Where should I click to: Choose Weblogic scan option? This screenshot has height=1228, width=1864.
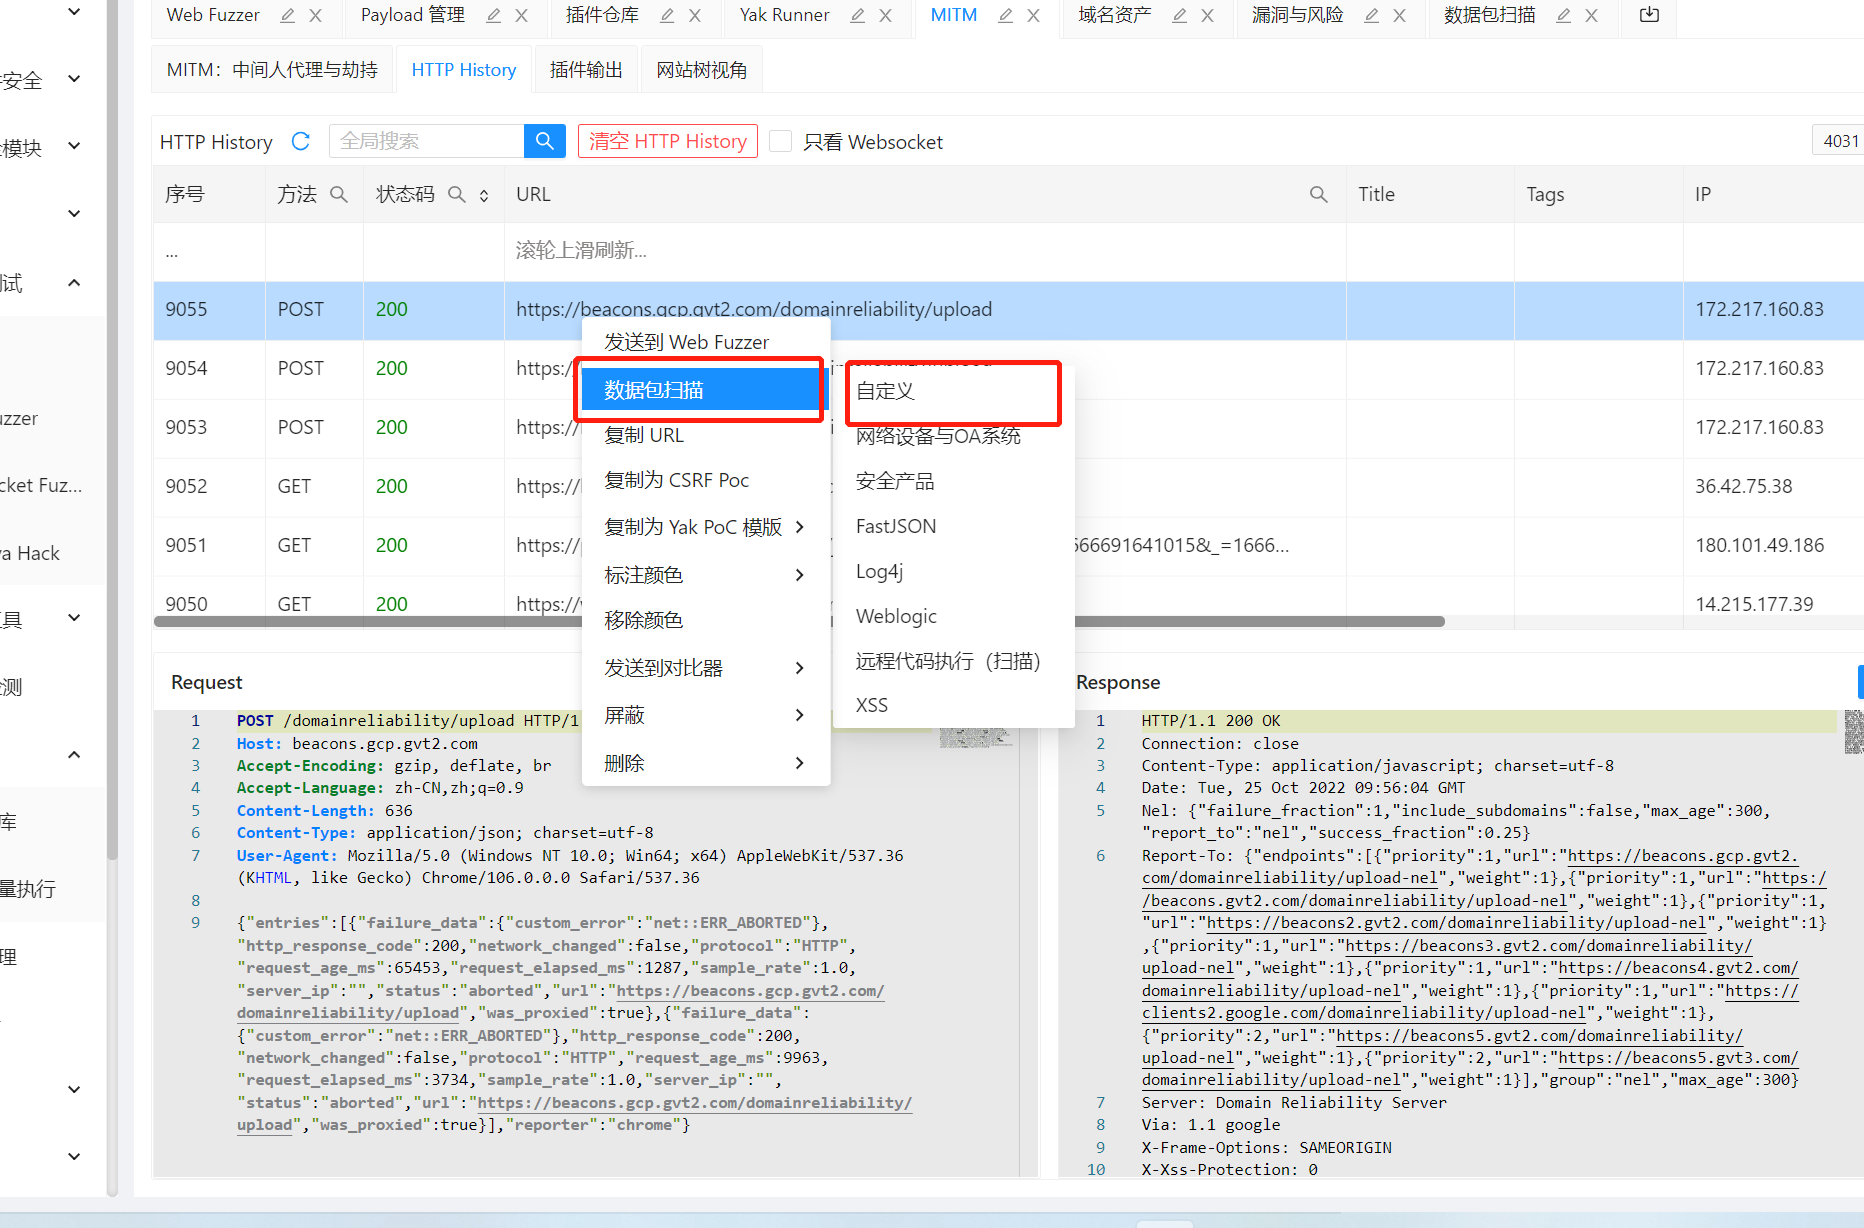point(954,616)
